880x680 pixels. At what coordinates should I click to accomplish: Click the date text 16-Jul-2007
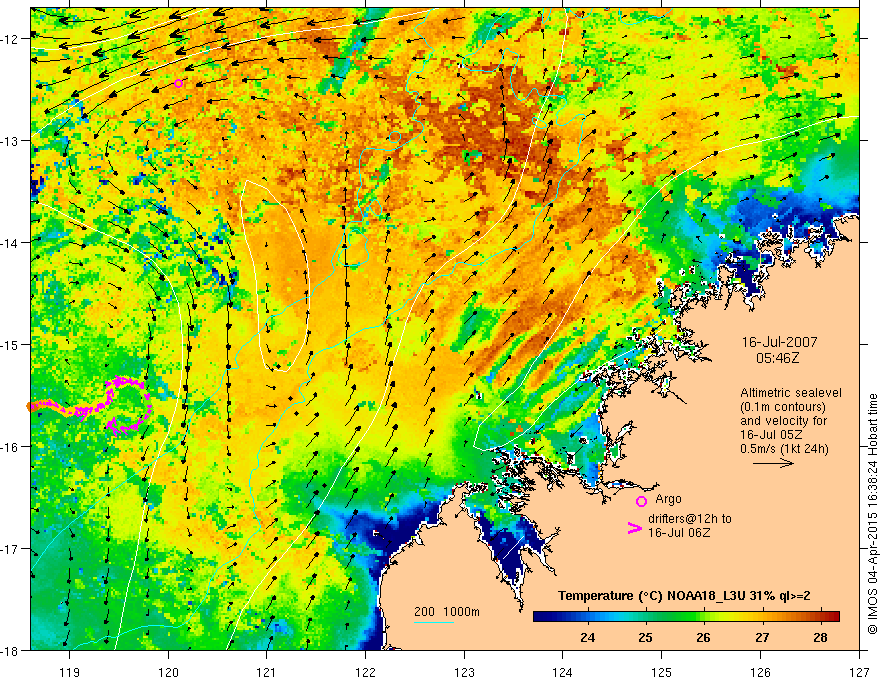pyautogui.click(x=780, y=342)
